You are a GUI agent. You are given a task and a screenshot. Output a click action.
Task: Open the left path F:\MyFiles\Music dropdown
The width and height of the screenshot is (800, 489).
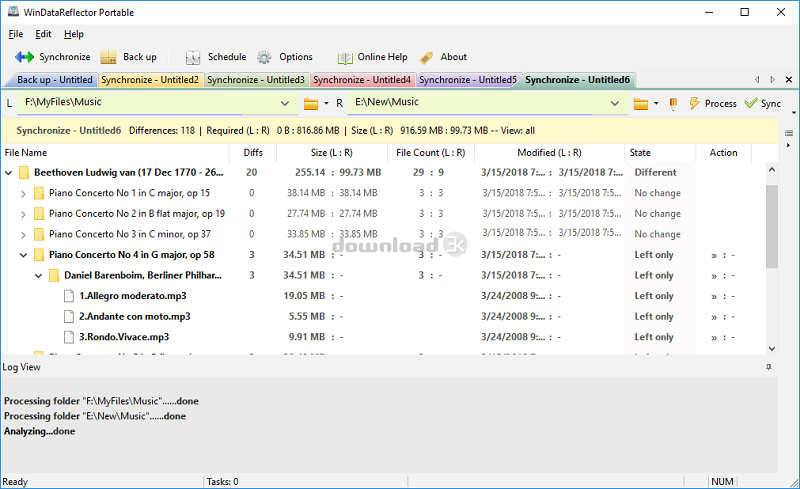point(286,103)
